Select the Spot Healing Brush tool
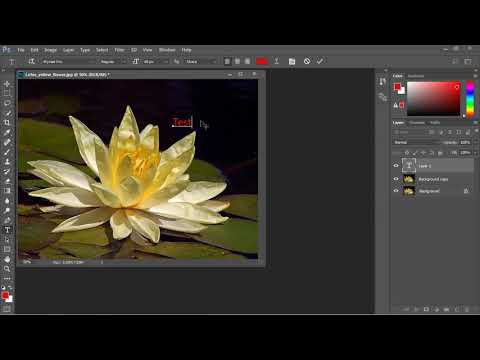 (x=7, y=142)
